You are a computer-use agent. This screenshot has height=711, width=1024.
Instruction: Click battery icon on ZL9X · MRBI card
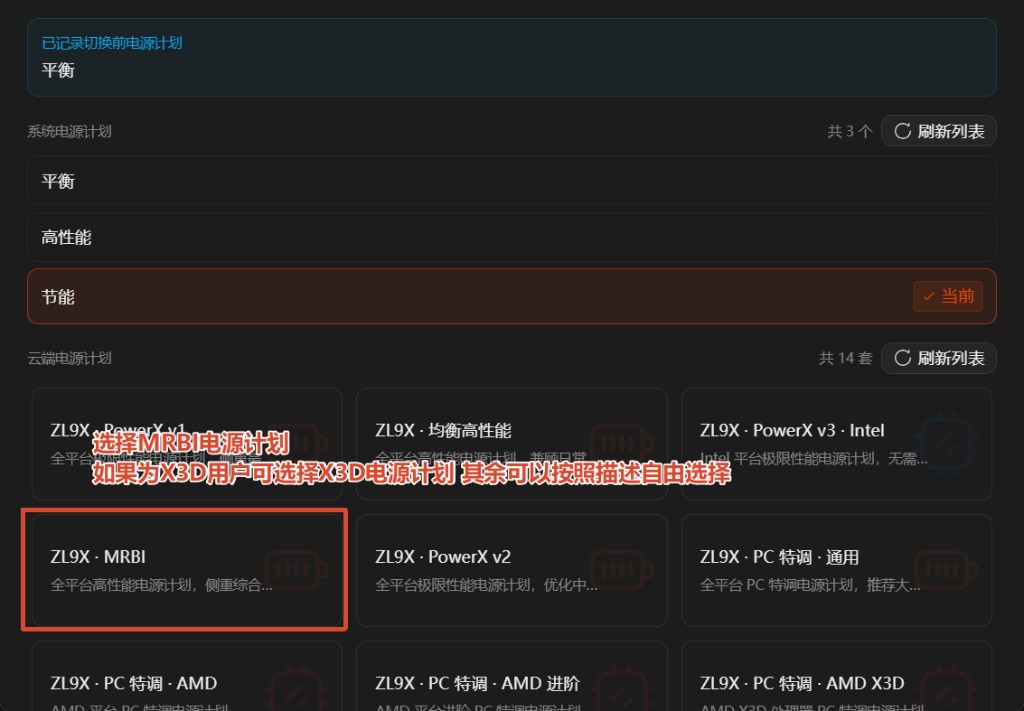coord(295,570)
